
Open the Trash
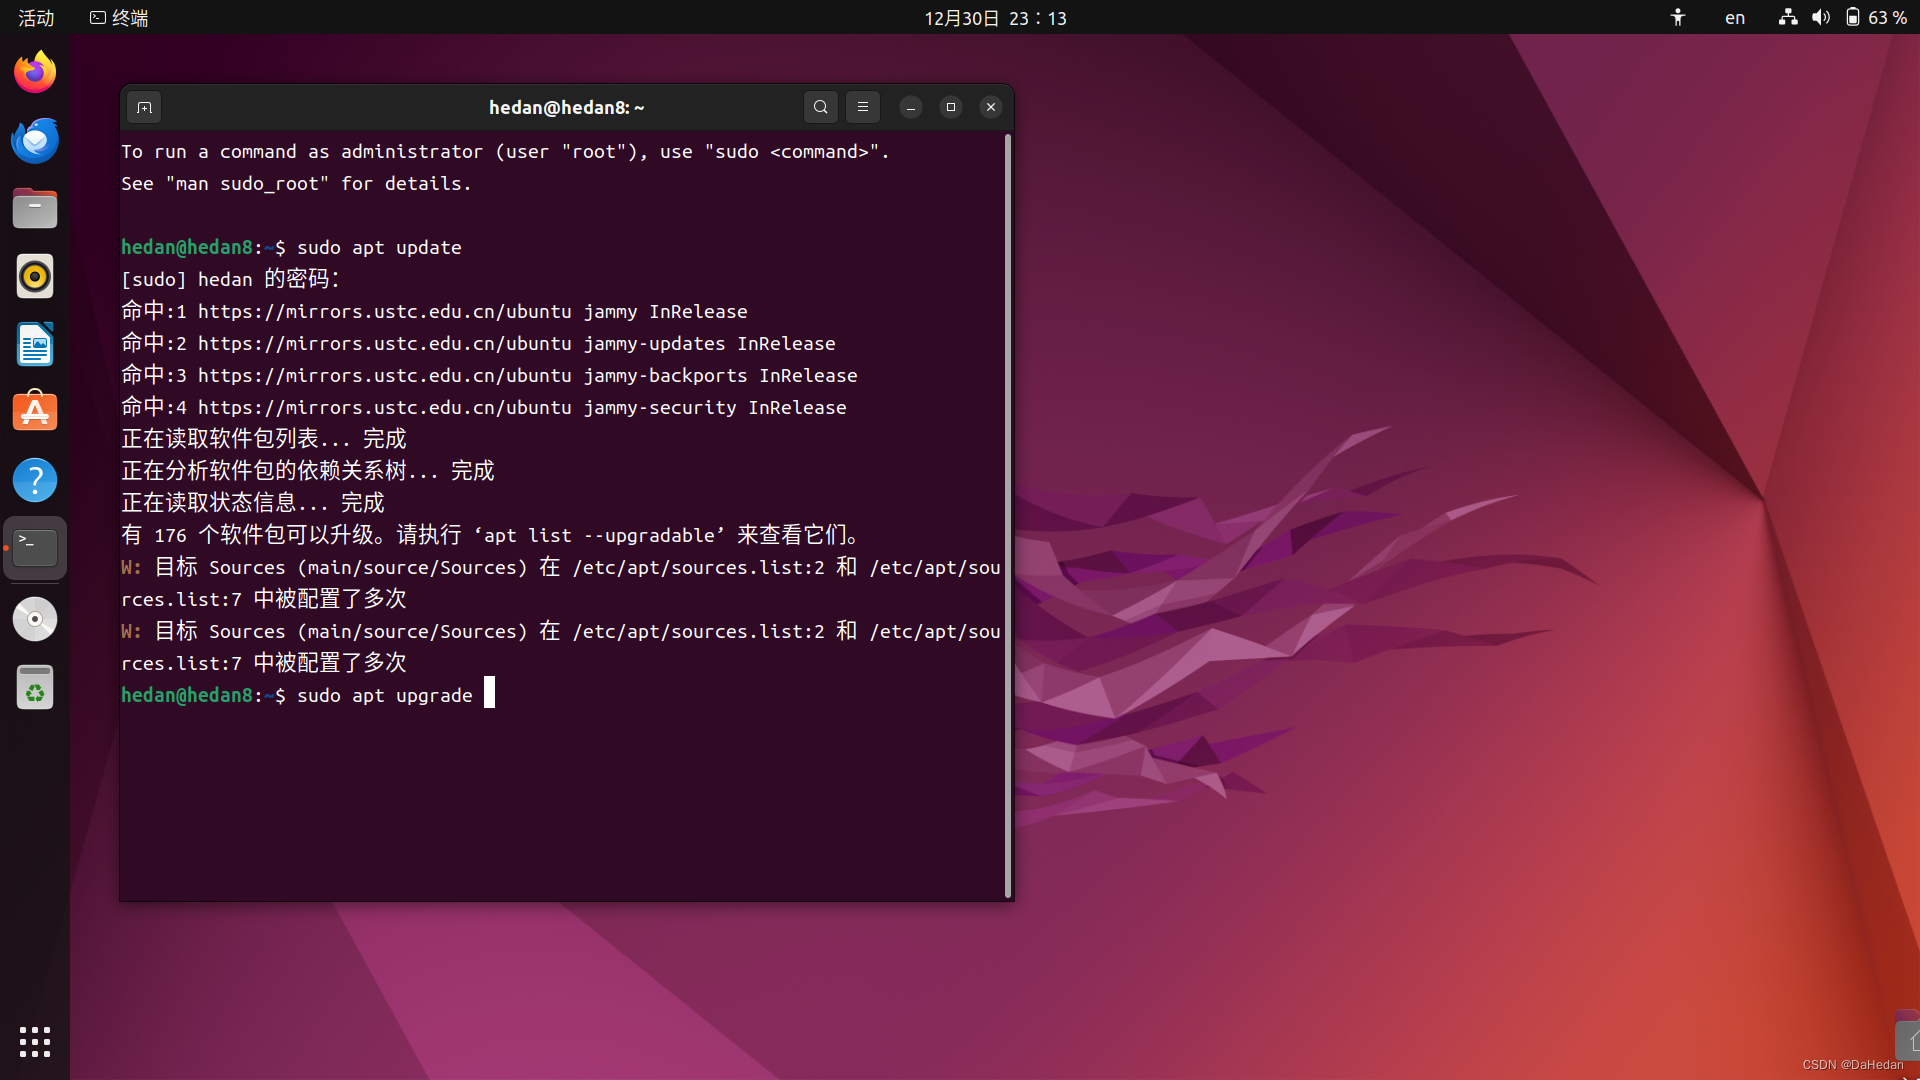[x=35, y=688]
